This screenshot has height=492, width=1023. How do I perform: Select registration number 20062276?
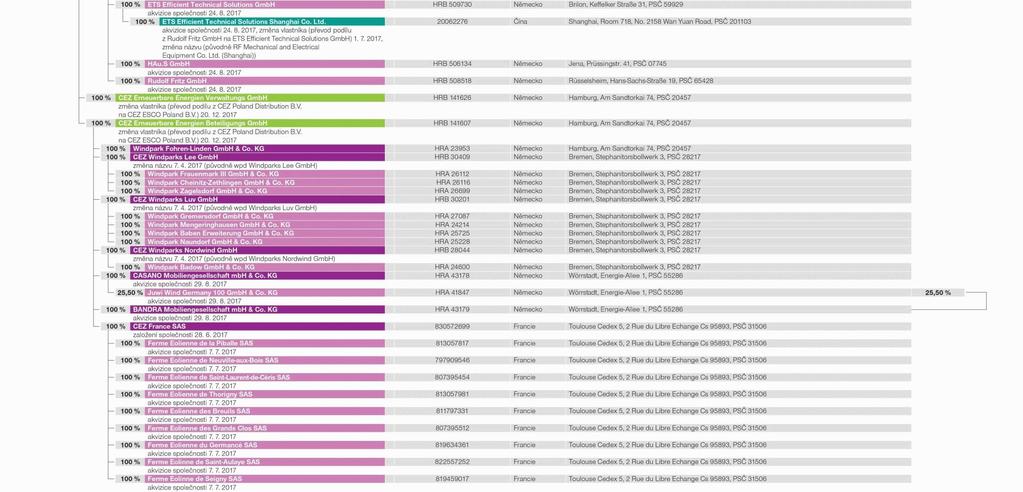452,22
